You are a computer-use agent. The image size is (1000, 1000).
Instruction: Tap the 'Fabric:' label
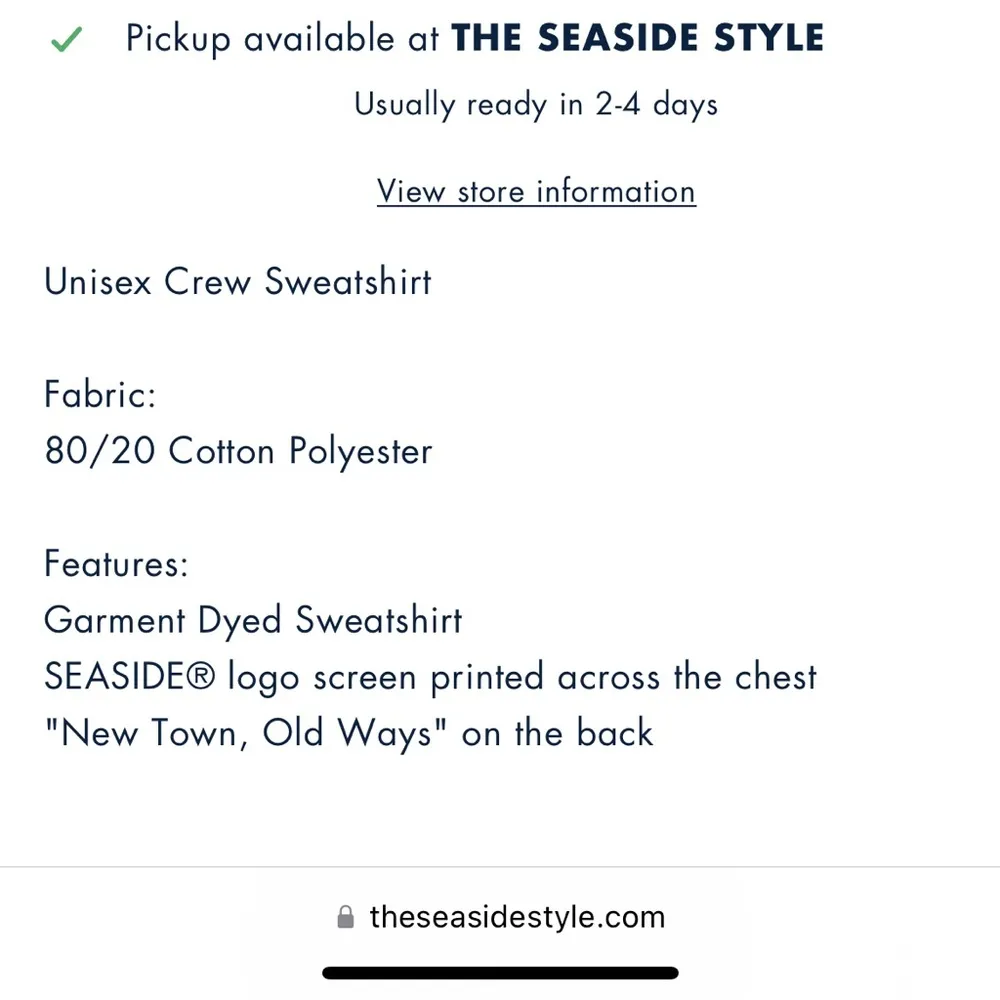pos(100,395)
